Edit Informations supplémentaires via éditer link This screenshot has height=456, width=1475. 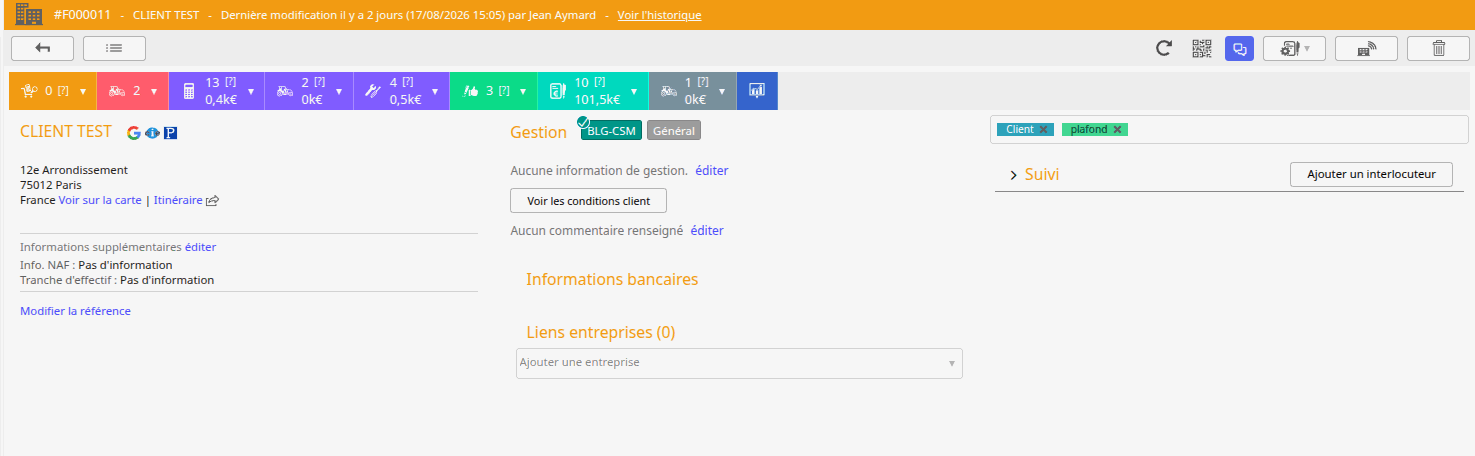coord(200,247)
